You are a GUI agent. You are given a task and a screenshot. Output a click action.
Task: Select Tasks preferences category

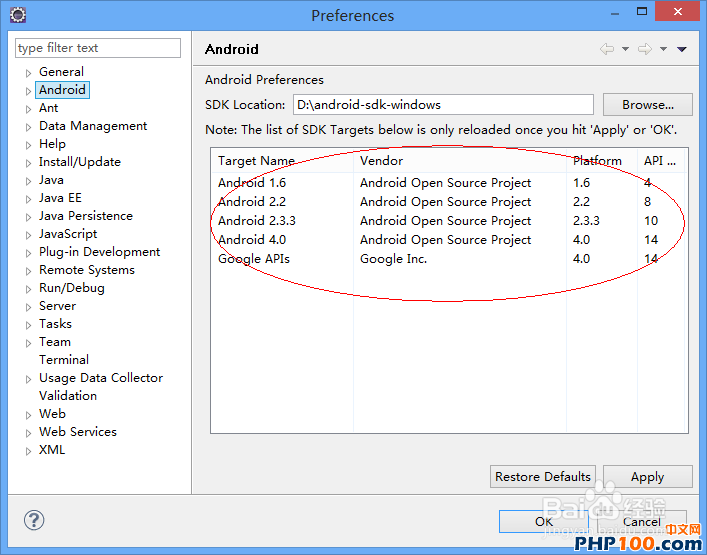coord(55,324)
